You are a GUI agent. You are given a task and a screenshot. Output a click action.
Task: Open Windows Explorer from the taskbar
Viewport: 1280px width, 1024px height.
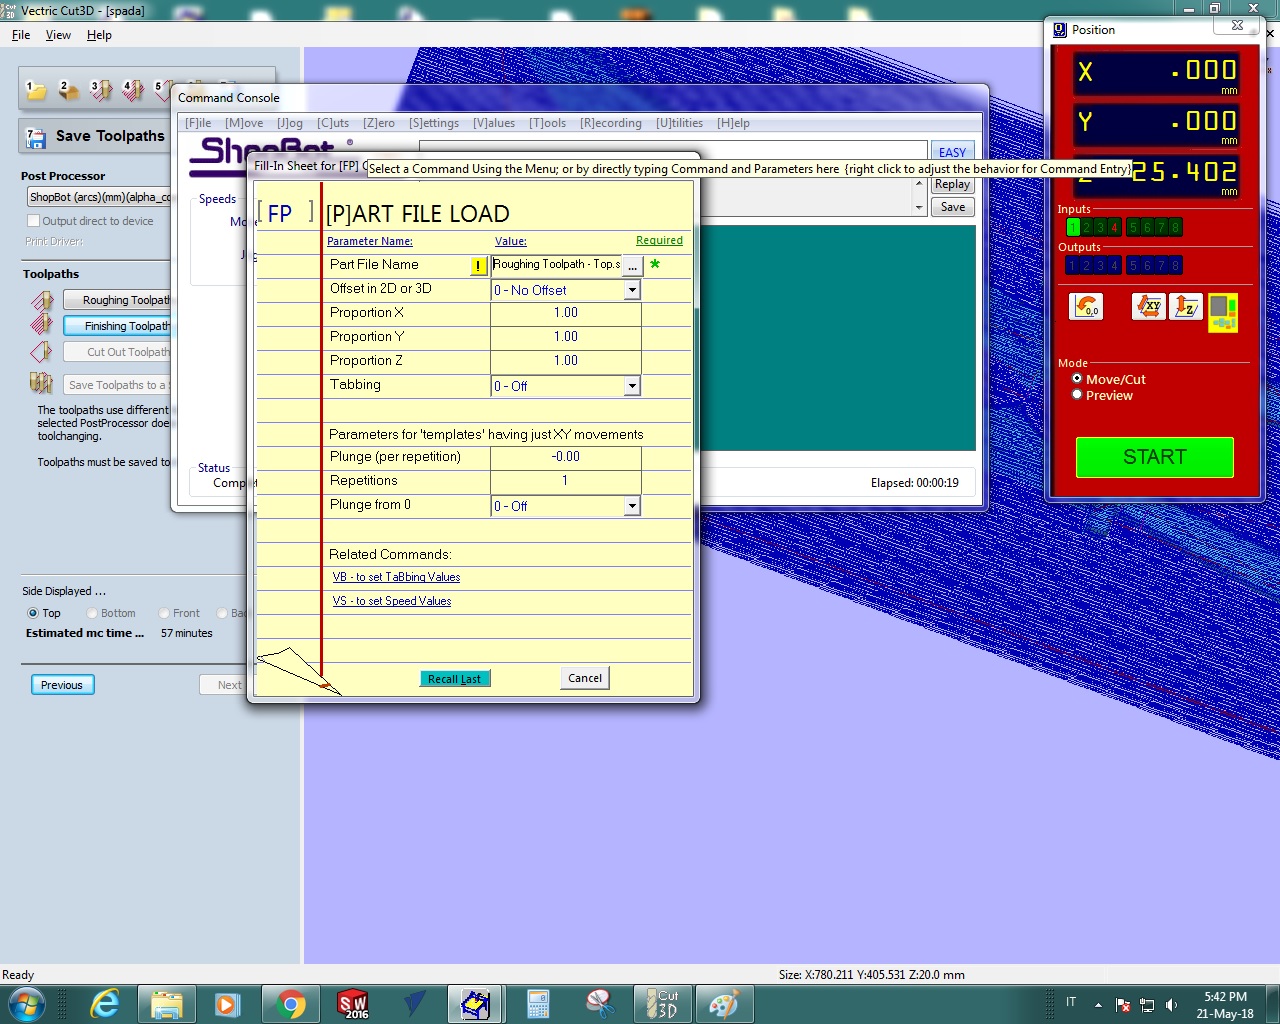166,1004
